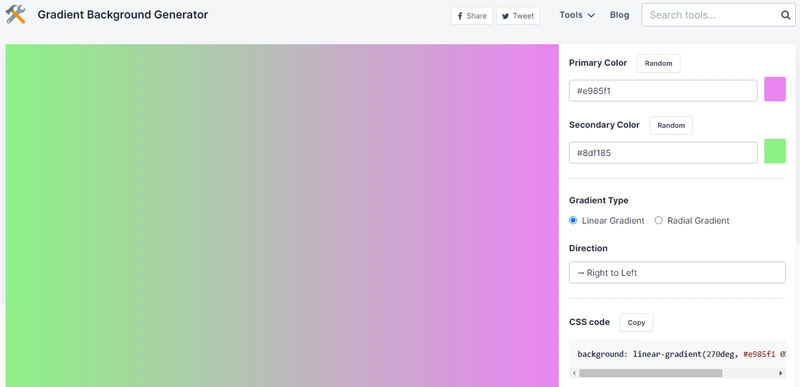The height and width of the screenshot is (387, 800).
Task: Randomize the Secondary Color
Action: 671,125
